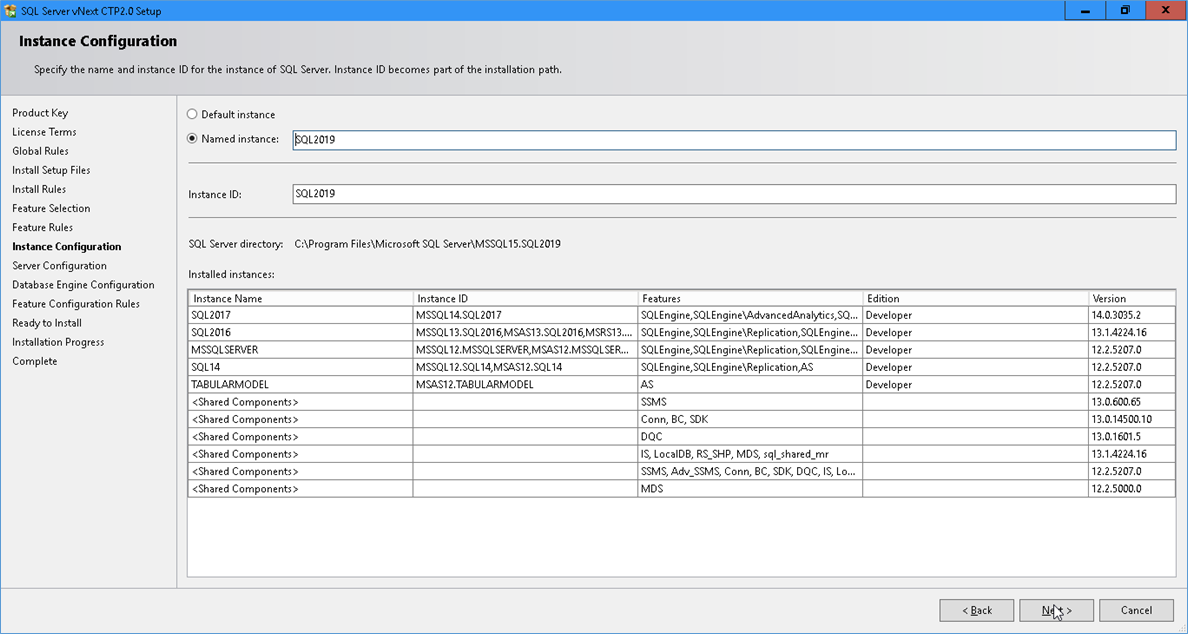Select the SQL2017 instance row
The width and height of the screenshot is (1188, 634).
click(x=682, y=315)
